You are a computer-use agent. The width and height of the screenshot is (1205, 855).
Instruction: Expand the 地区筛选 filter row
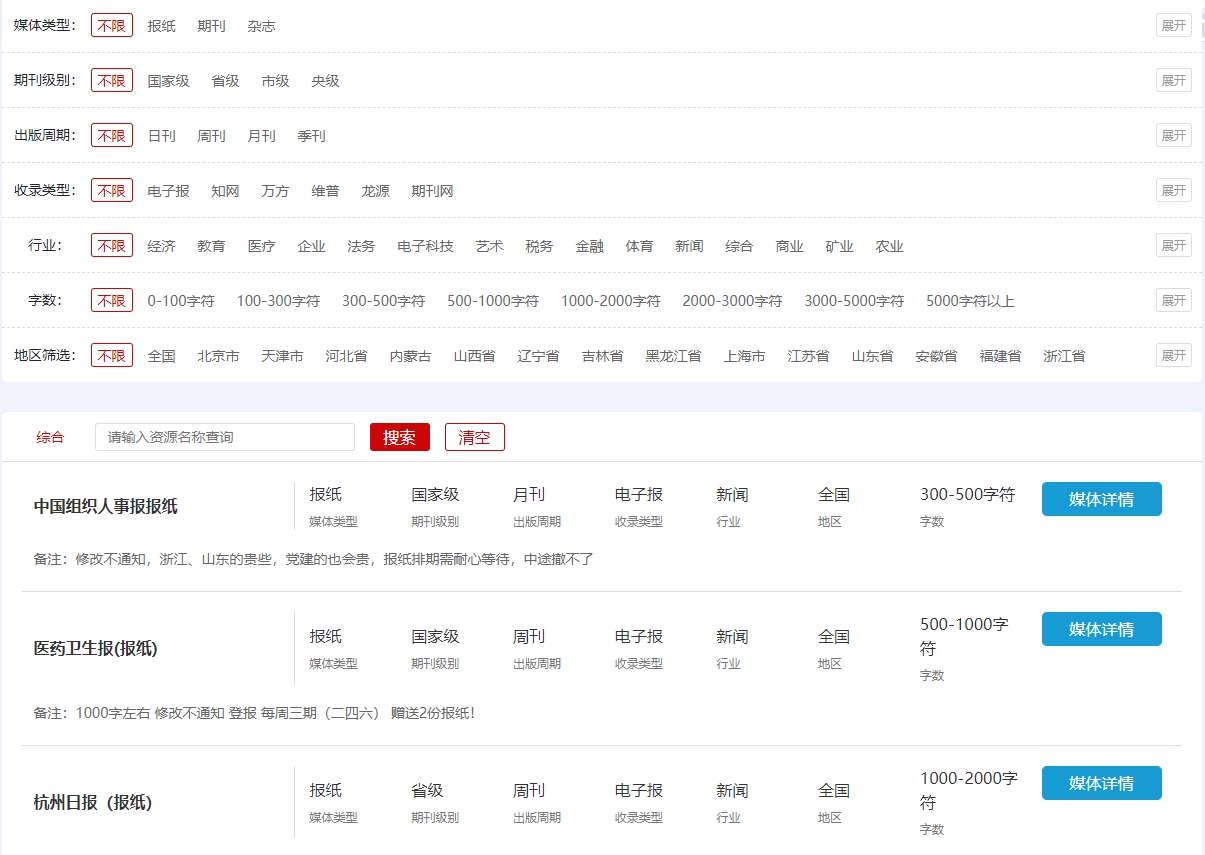[1173, 356]
